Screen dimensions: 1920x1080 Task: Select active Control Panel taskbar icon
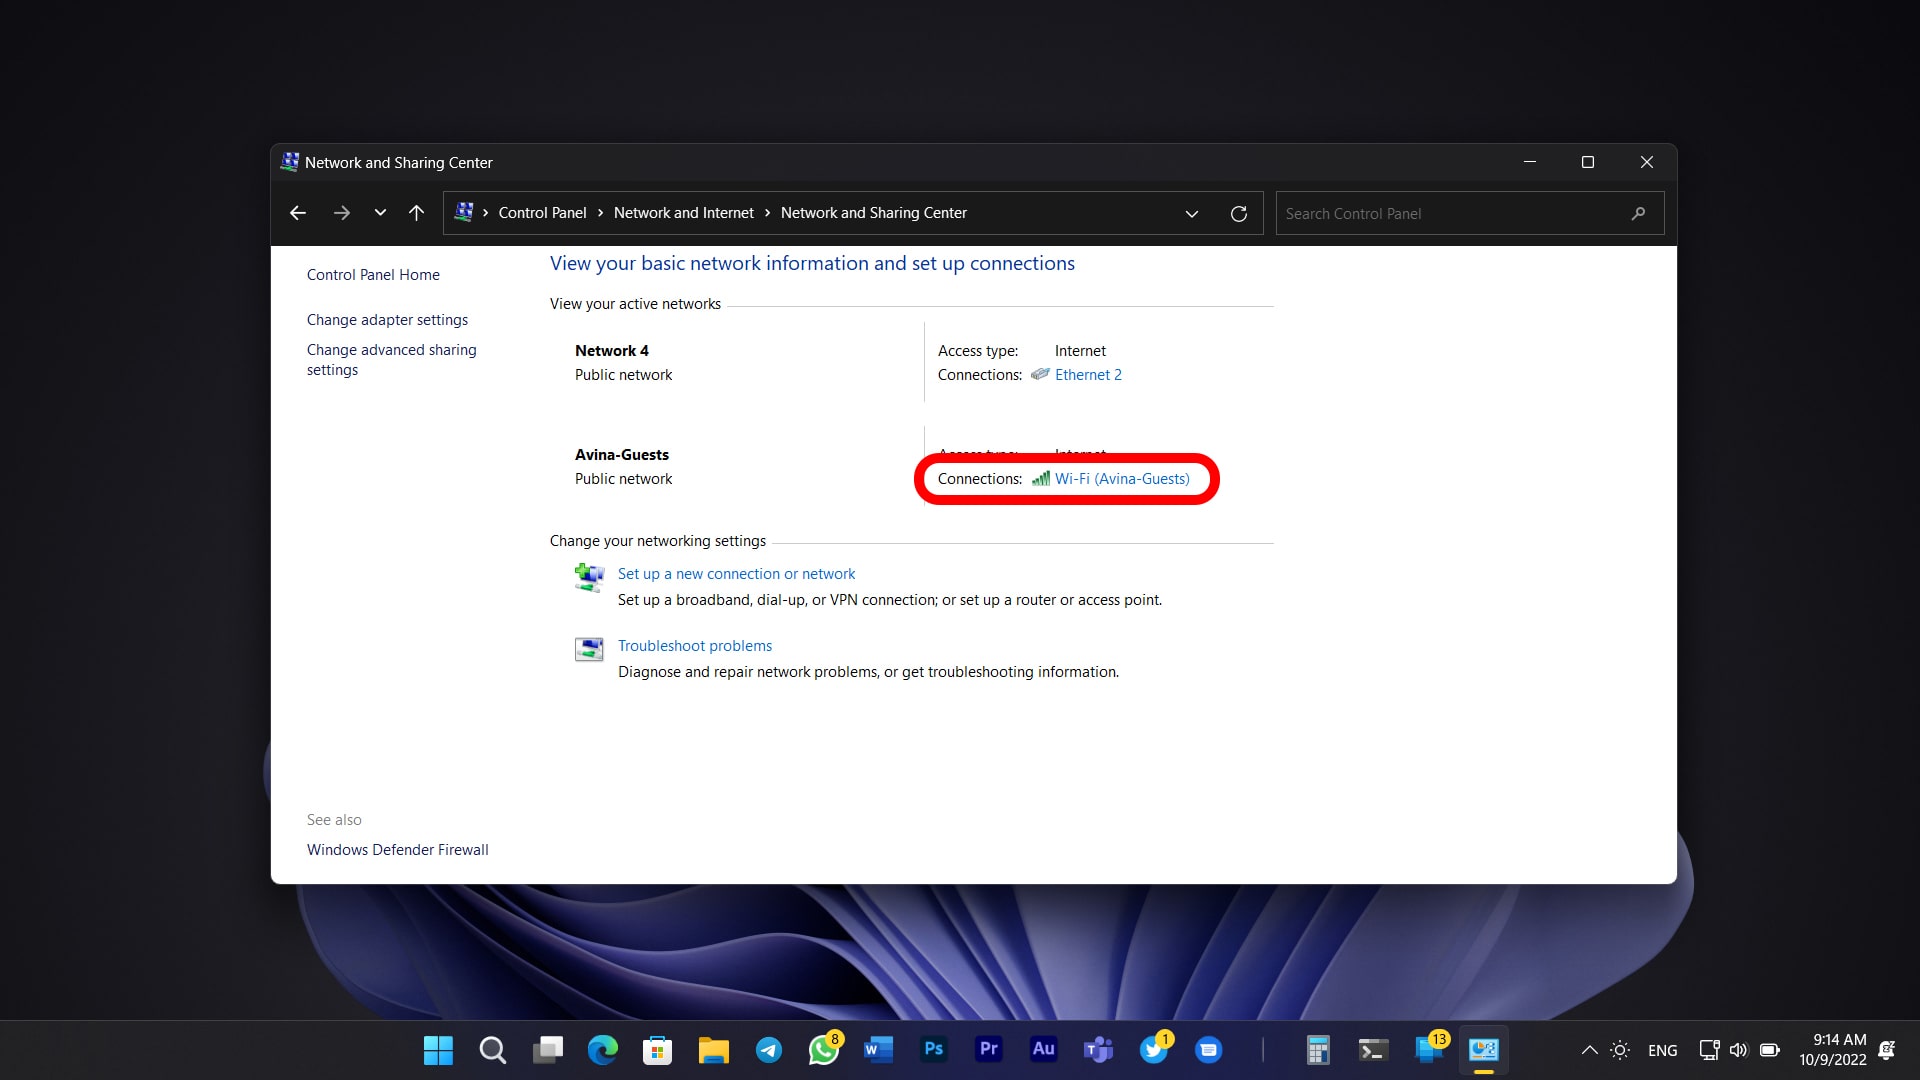pos(1484,1050)
